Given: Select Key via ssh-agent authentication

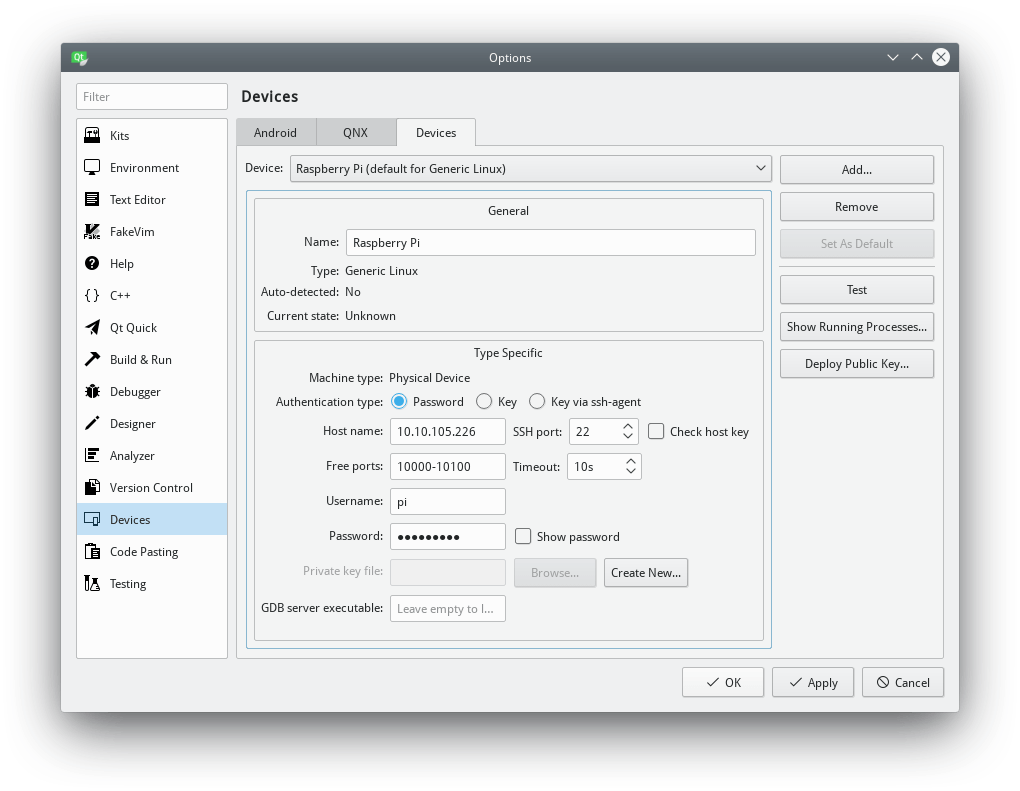Looking at the screenshot, I should 537,401.
